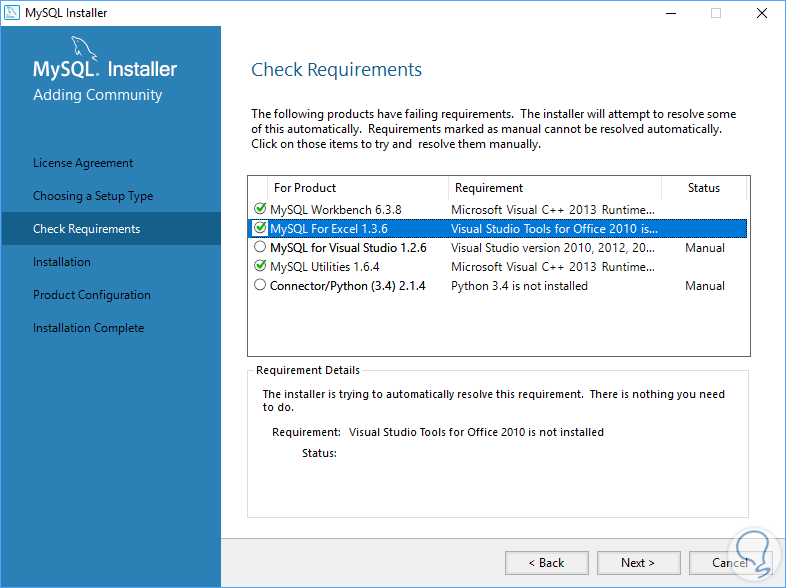Click the Next > button
This screenshot has width=786, height=588.
coord(638,563)
